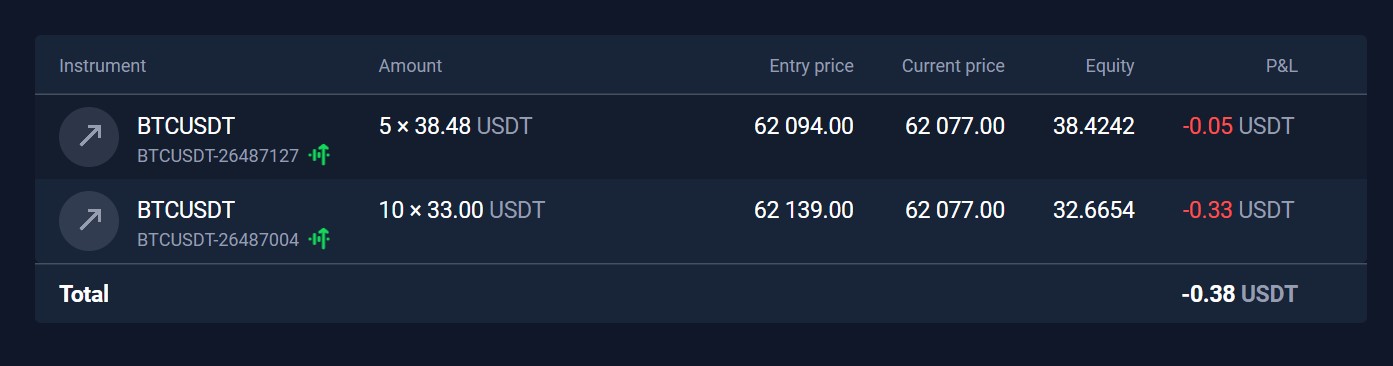1393x366 pixels.
Task: Click the Entry price column header
Action: [x=811, y=66]
